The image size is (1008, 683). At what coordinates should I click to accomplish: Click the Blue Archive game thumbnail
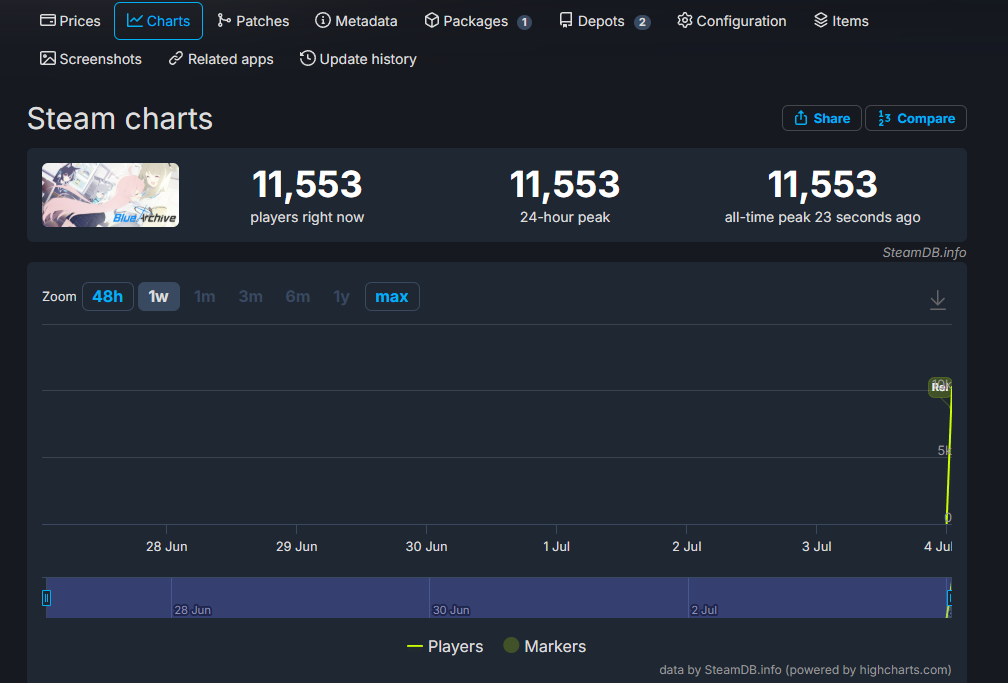pos(111,195)
